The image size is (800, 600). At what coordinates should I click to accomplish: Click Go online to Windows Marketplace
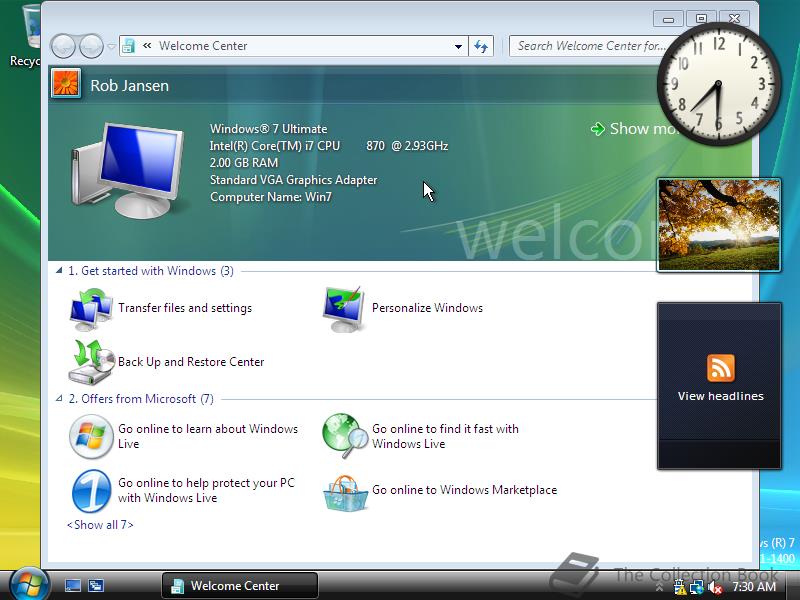coord(464,490)
